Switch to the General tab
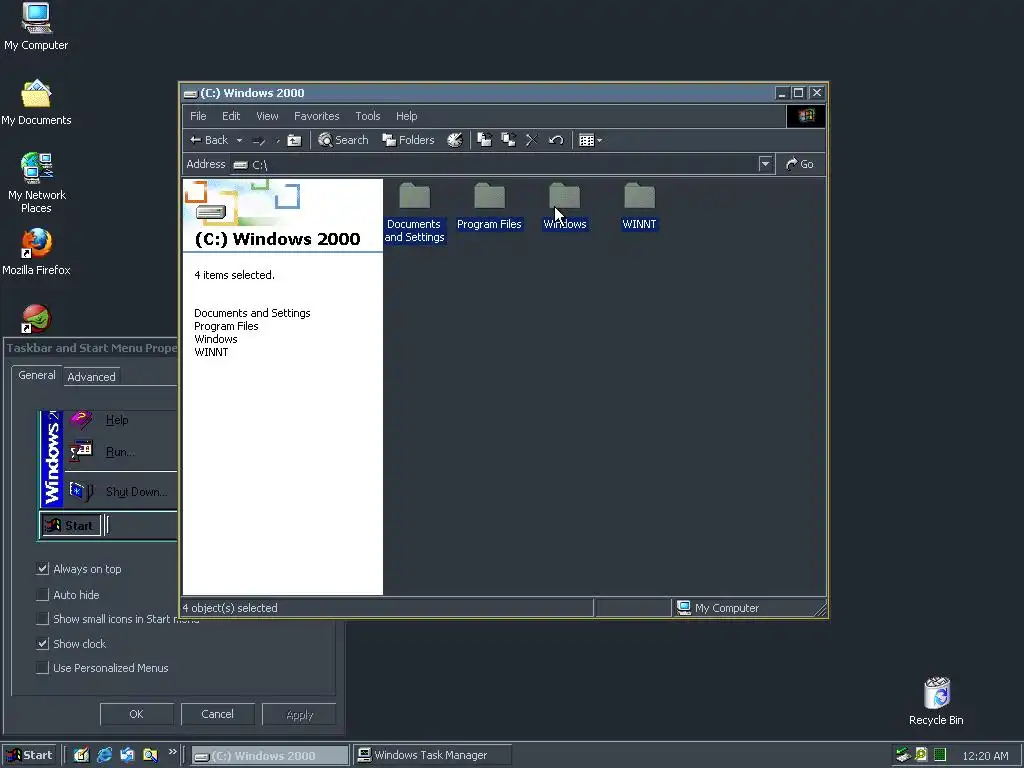This screenshot has width=1024, height=768. (37, 375)
